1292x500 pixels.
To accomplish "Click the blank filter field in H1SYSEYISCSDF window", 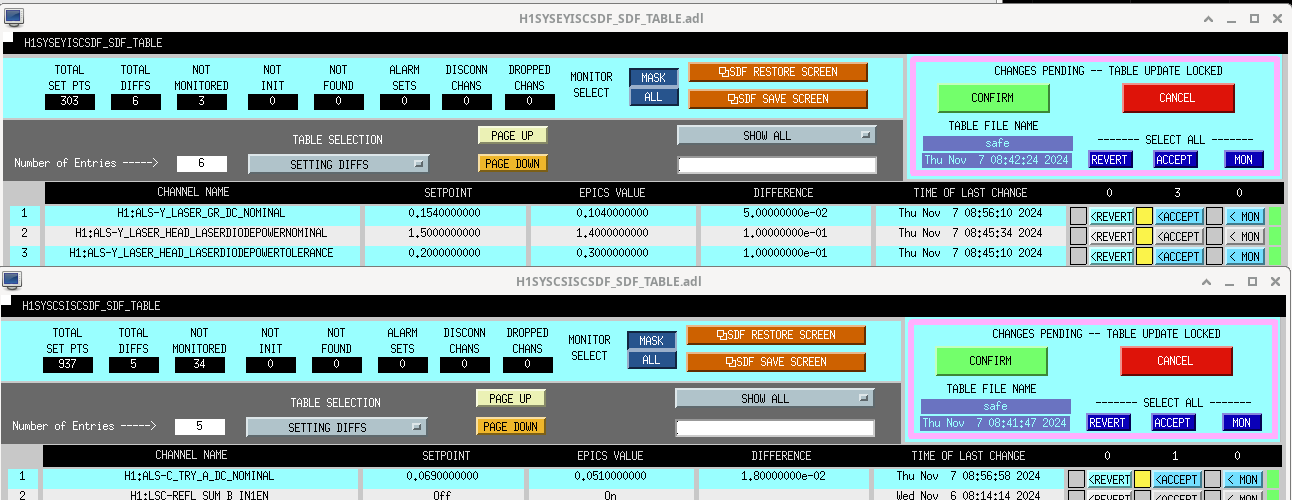I will coord(777,165).
